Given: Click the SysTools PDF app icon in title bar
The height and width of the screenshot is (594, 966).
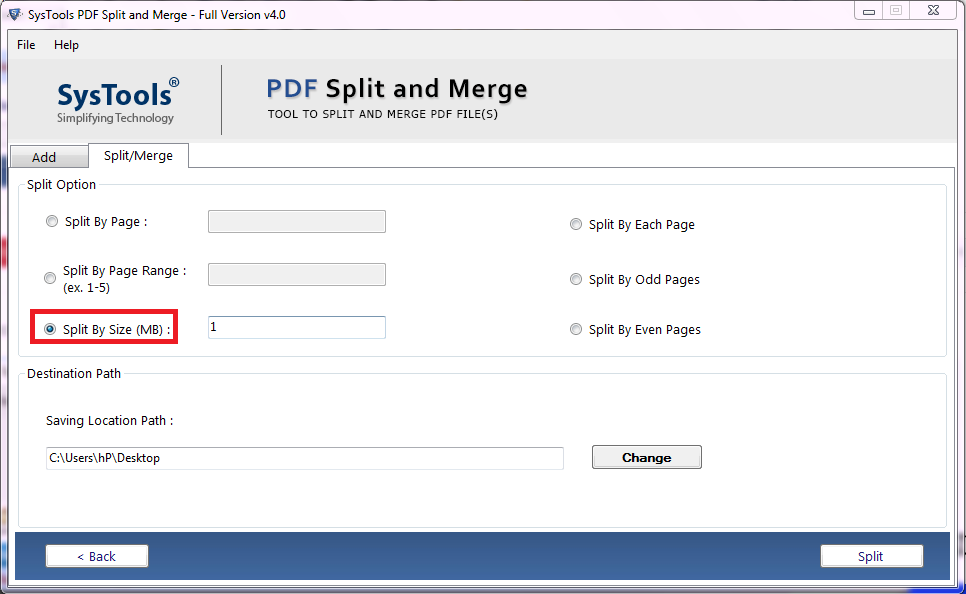Looking at the screenshot, I should tap(14, 13).
